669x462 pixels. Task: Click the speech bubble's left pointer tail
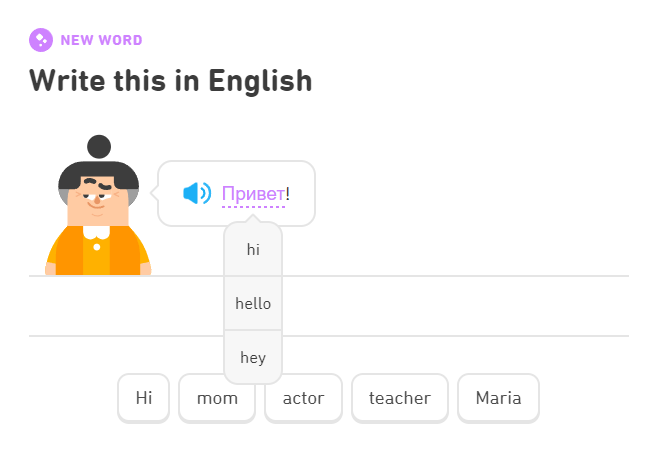pos(155,194)
